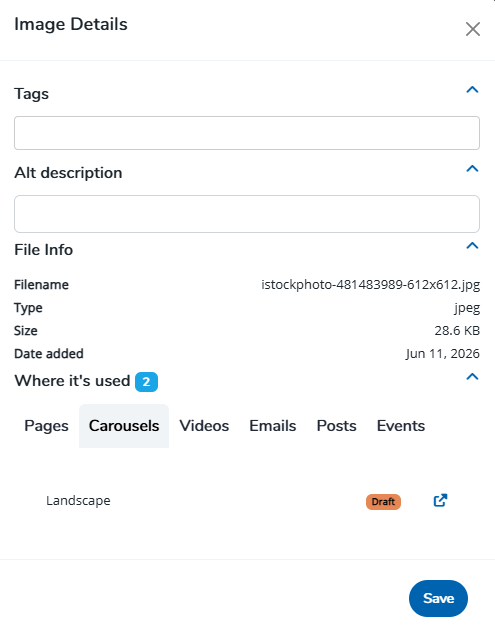Collapse the Tags section
The width and height of the screenshot is (495, 630).
point(472,90)
